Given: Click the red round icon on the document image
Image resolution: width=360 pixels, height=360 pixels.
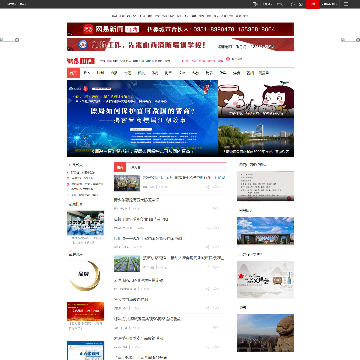Looking at the screenshot, I should coord(289,198).
